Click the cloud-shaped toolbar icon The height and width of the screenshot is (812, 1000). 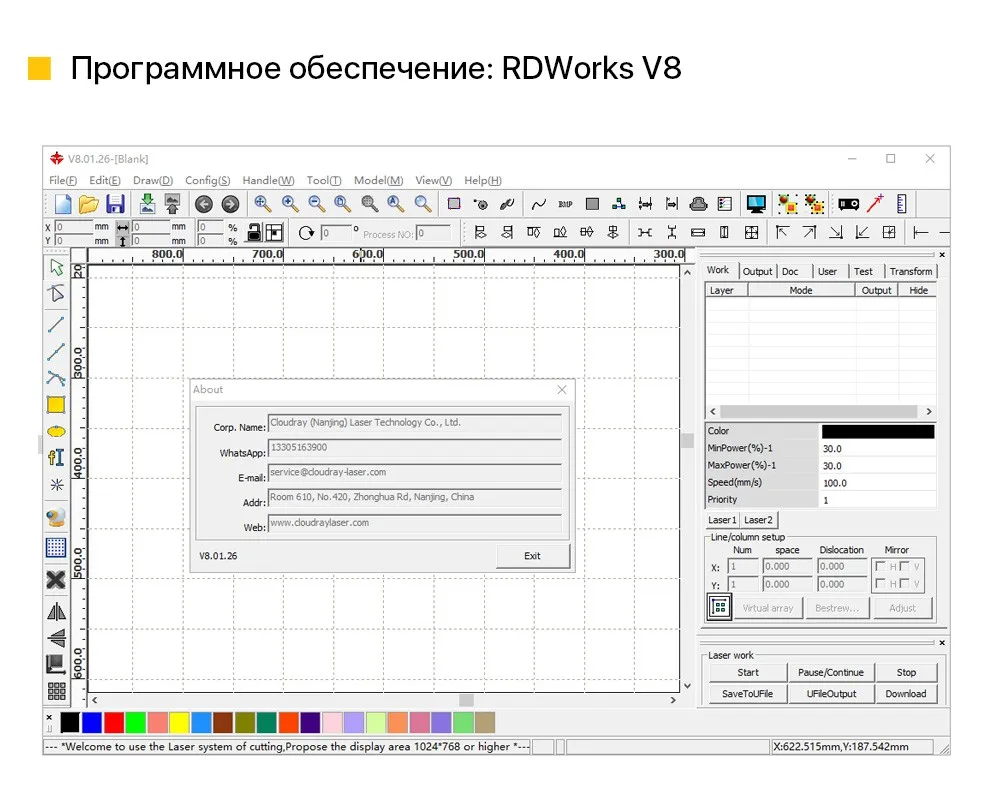pos(698,204)
